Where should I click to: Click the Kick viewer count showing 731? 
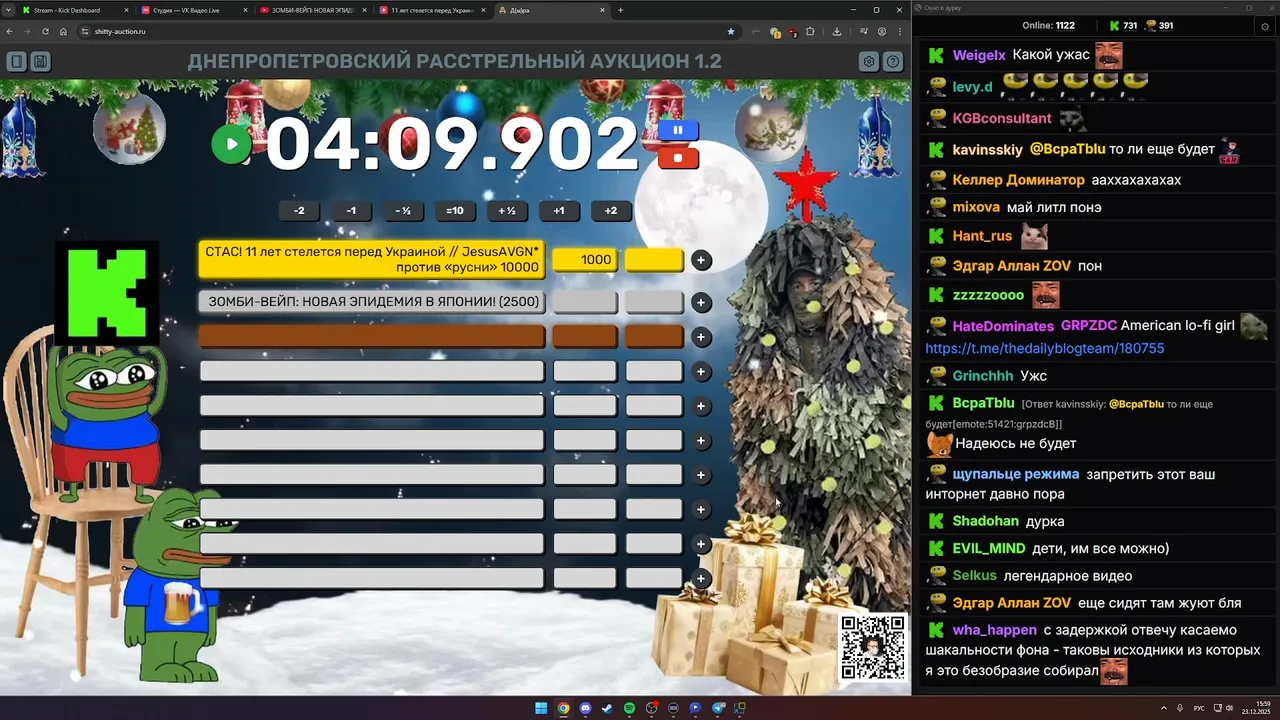pyautogui.click(x=1122, y=25)
